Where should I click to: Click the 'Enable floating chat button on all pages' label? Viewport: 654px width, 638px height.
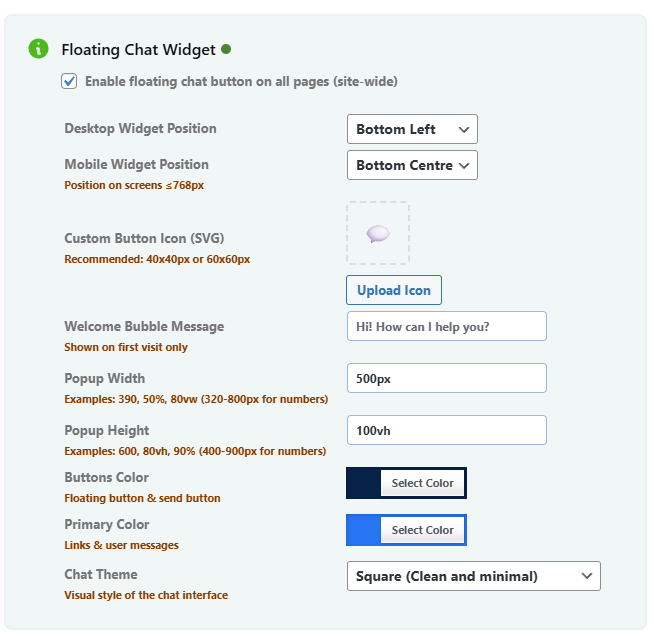click(x=241, y=81)
